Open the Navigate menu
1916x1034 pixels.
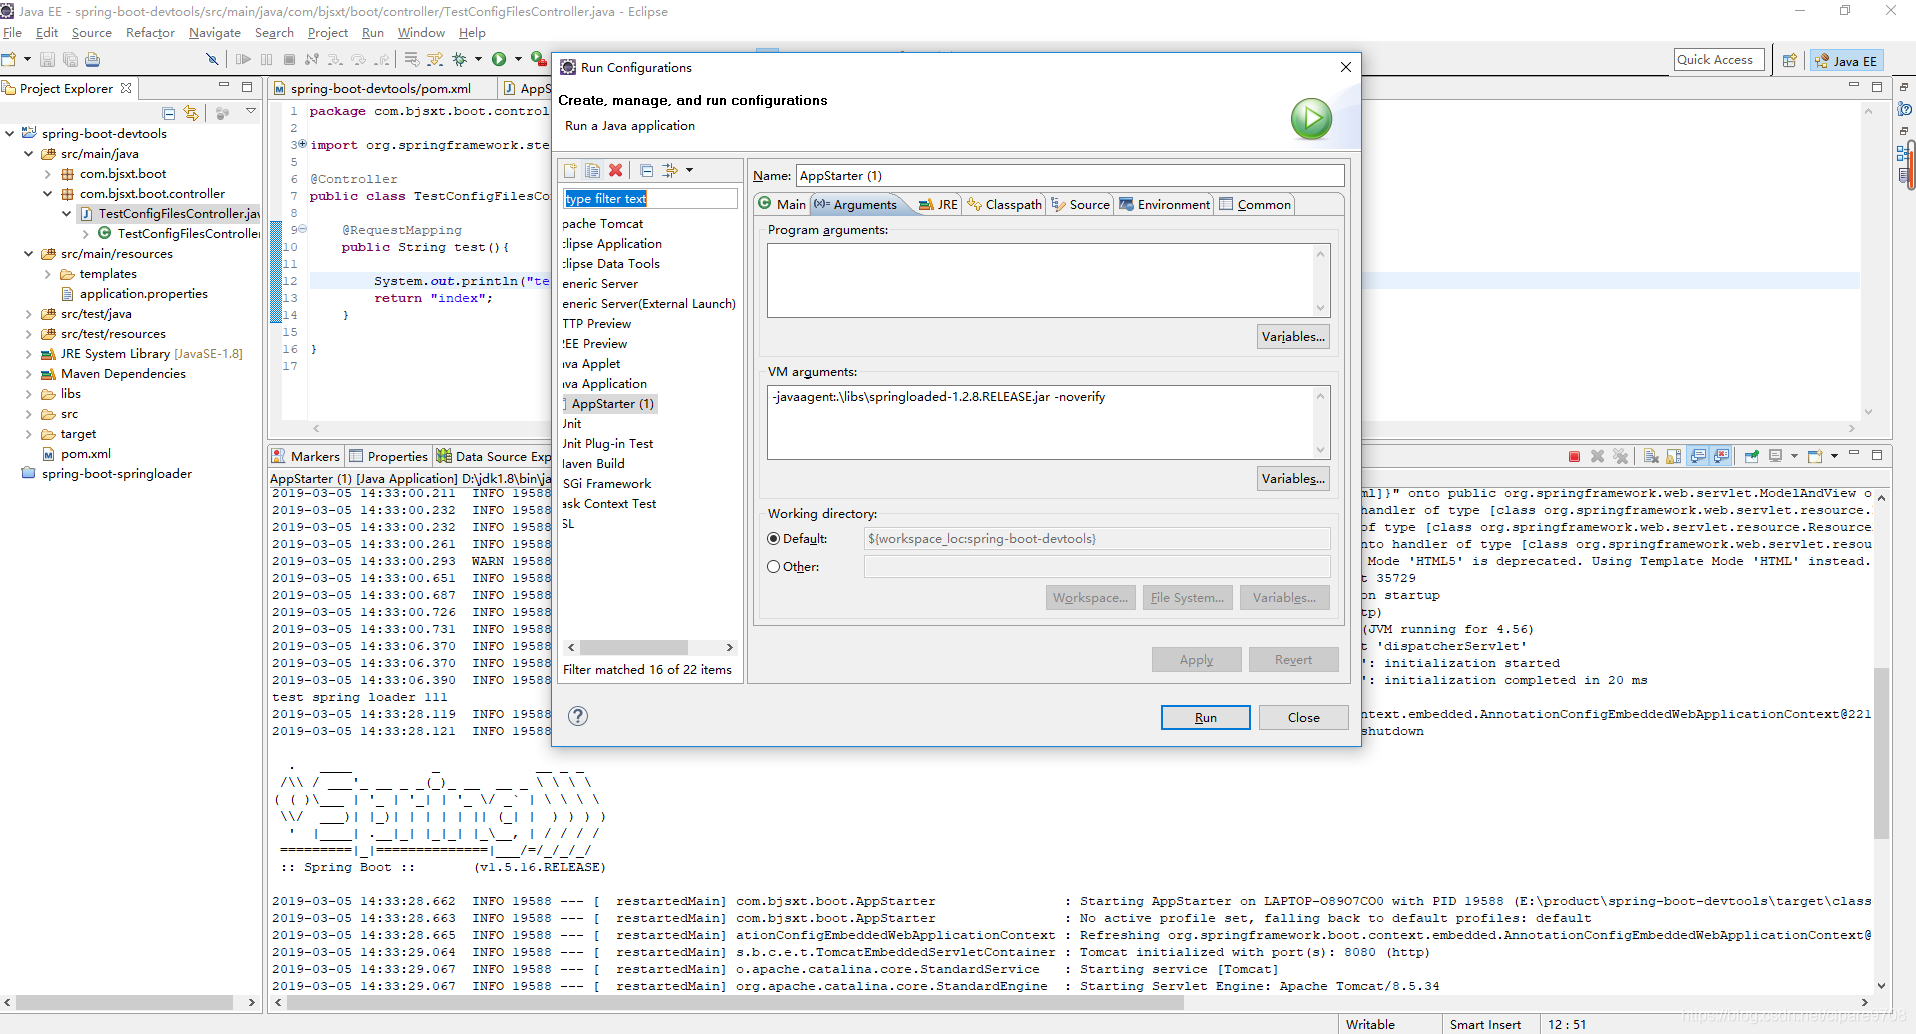click(215, 33)
